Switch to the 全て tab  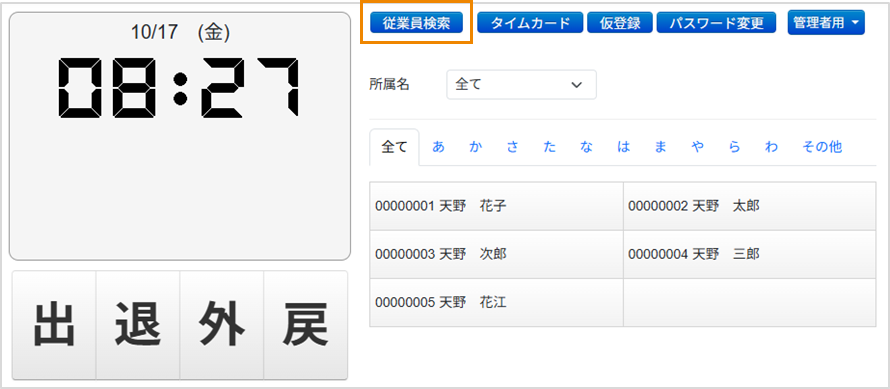point(394,147)
